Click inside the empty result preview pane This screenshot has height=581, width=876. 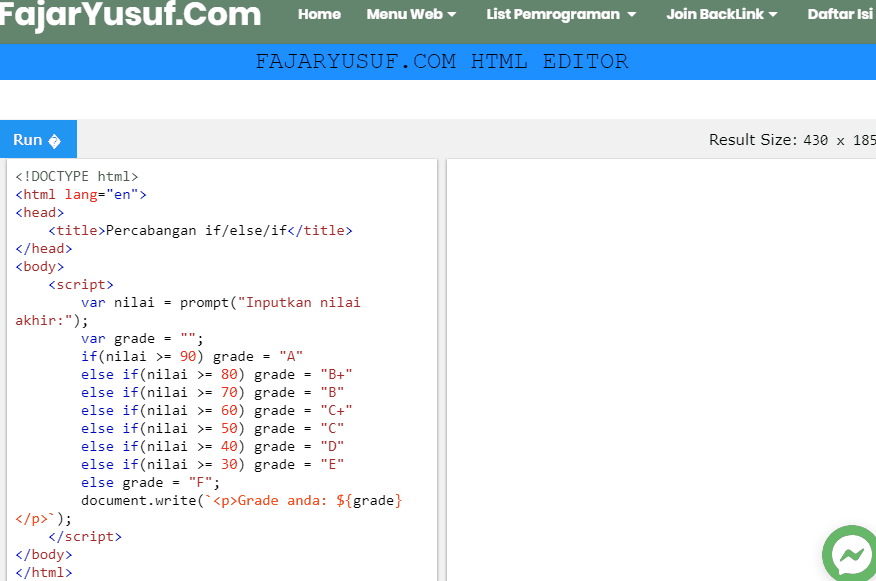[x=660, y=350]
